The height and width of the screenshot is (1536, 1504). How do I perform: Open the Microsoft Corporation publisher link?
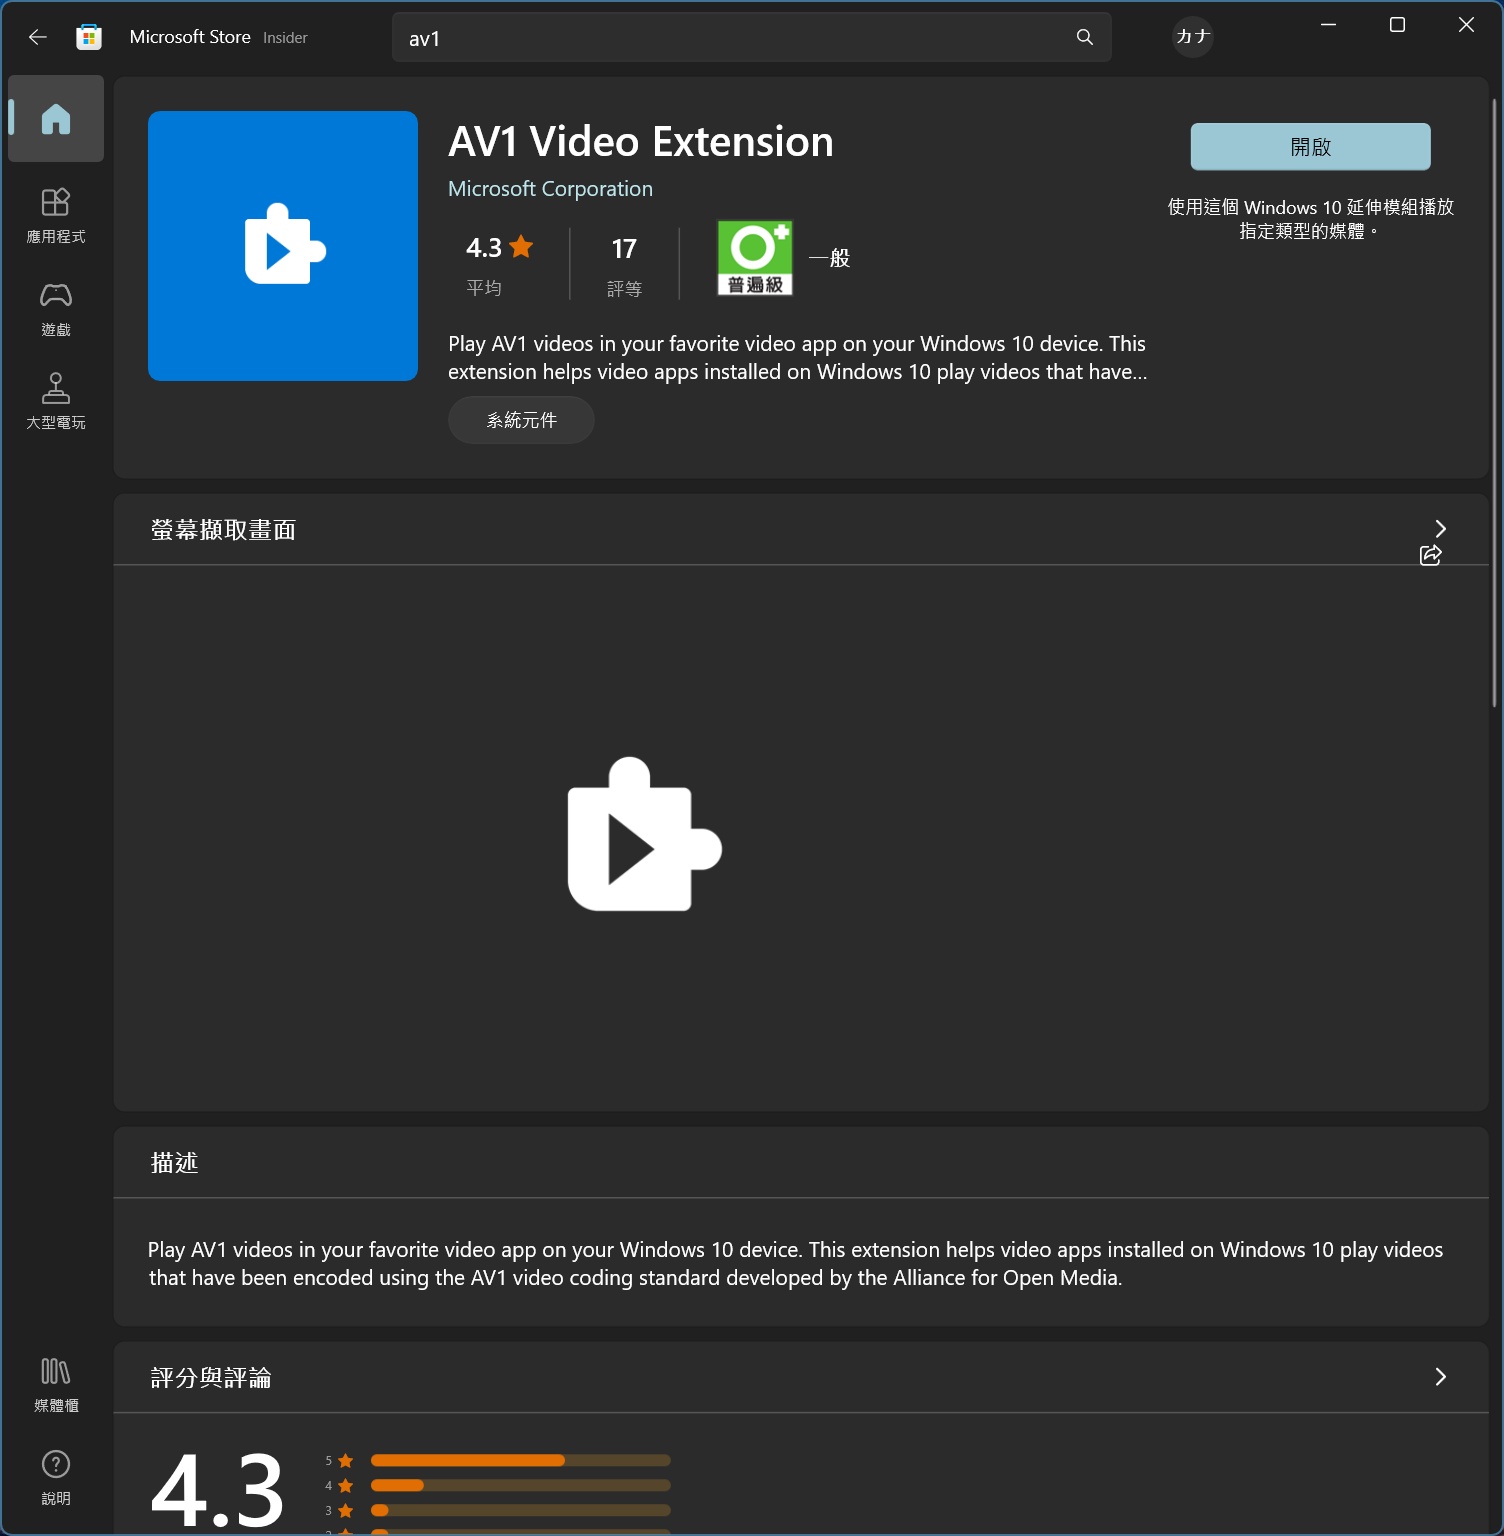coord(550,189)
